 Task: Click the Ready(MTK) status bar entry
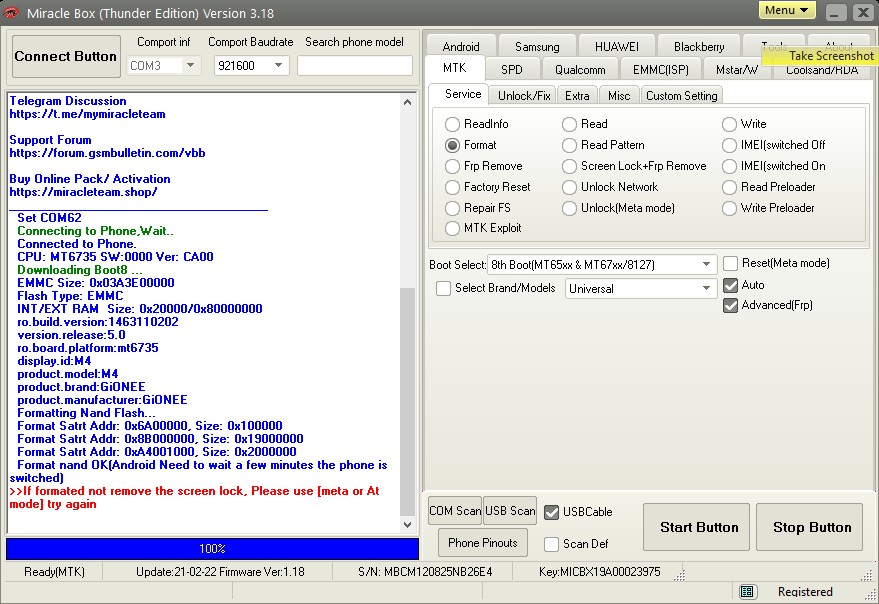pyautogui.click(x=54, y=572)
